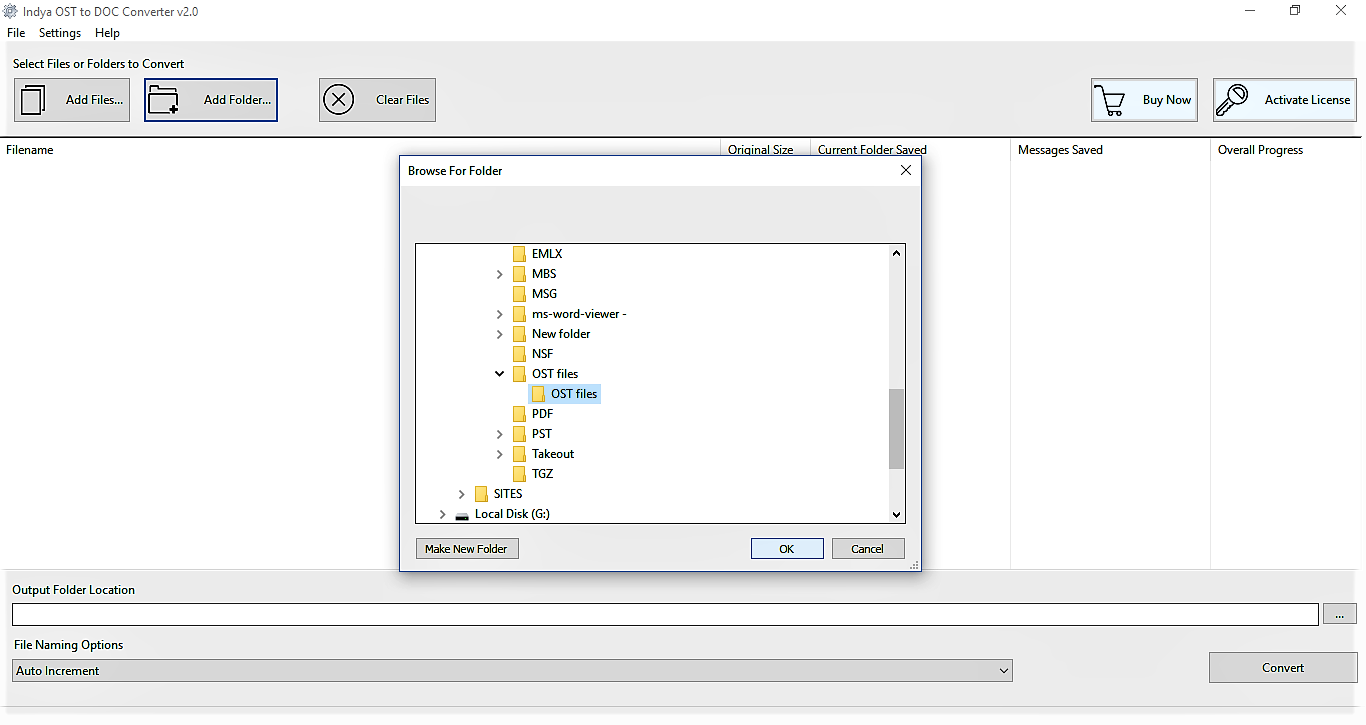Click the output folder browse (...) button
The height and width of the screenshot is (725, 1366).
click(1340, 614)
